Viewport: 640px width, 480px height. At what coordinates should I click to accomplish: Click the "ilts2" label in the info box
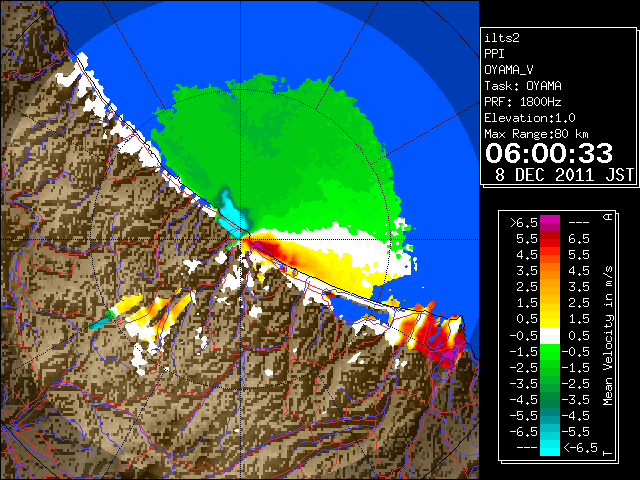coord(502,38)
